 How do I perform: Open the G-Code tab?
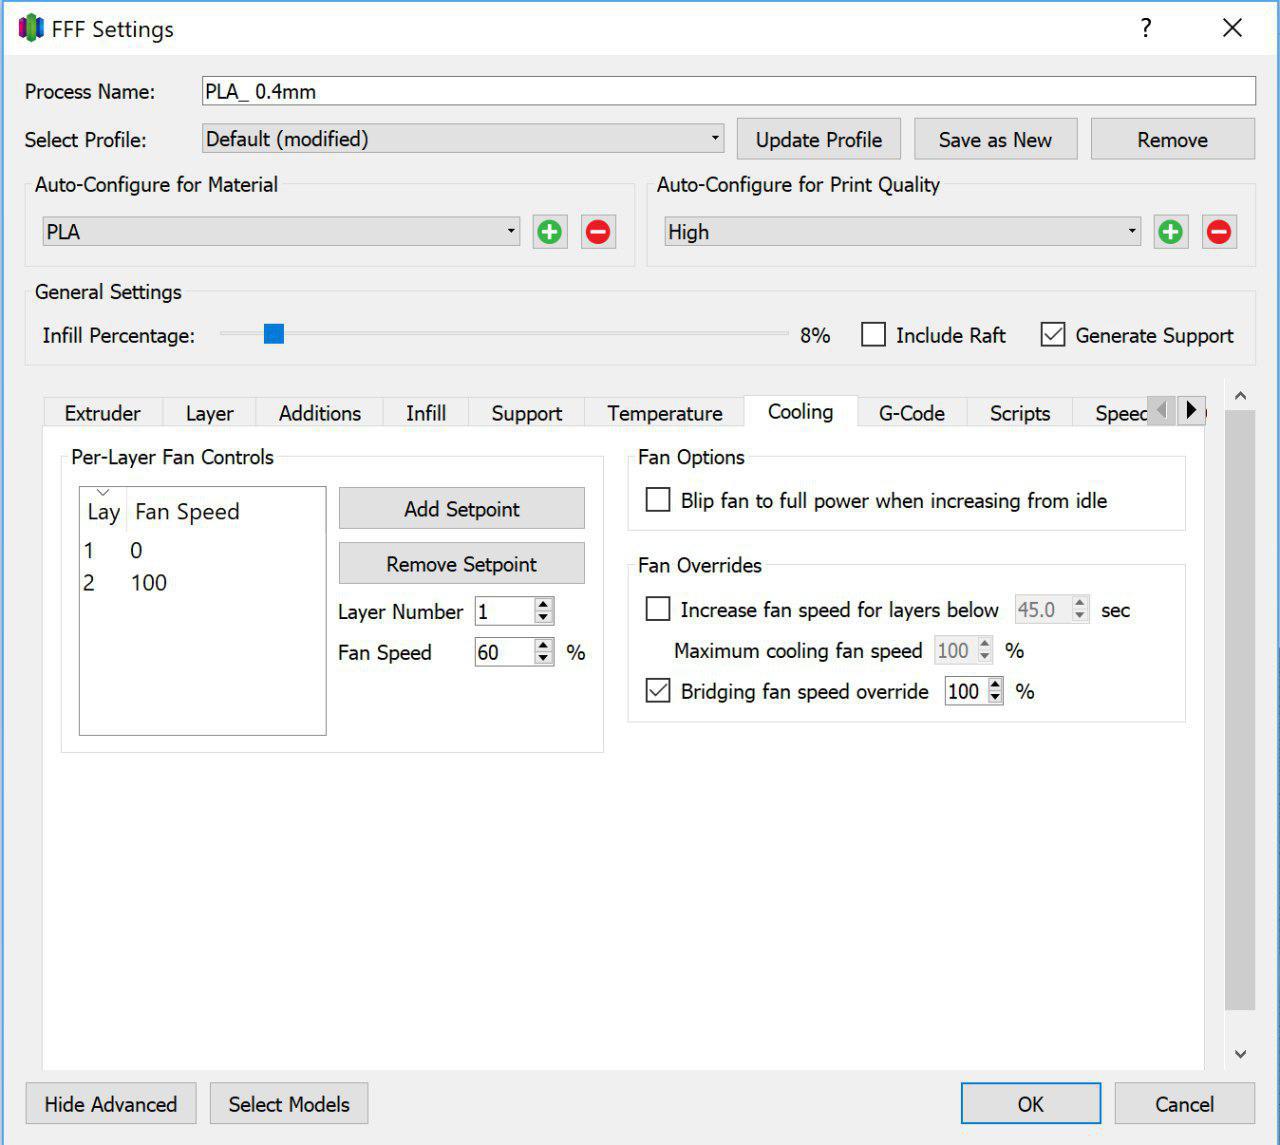(x=912, y=413)
